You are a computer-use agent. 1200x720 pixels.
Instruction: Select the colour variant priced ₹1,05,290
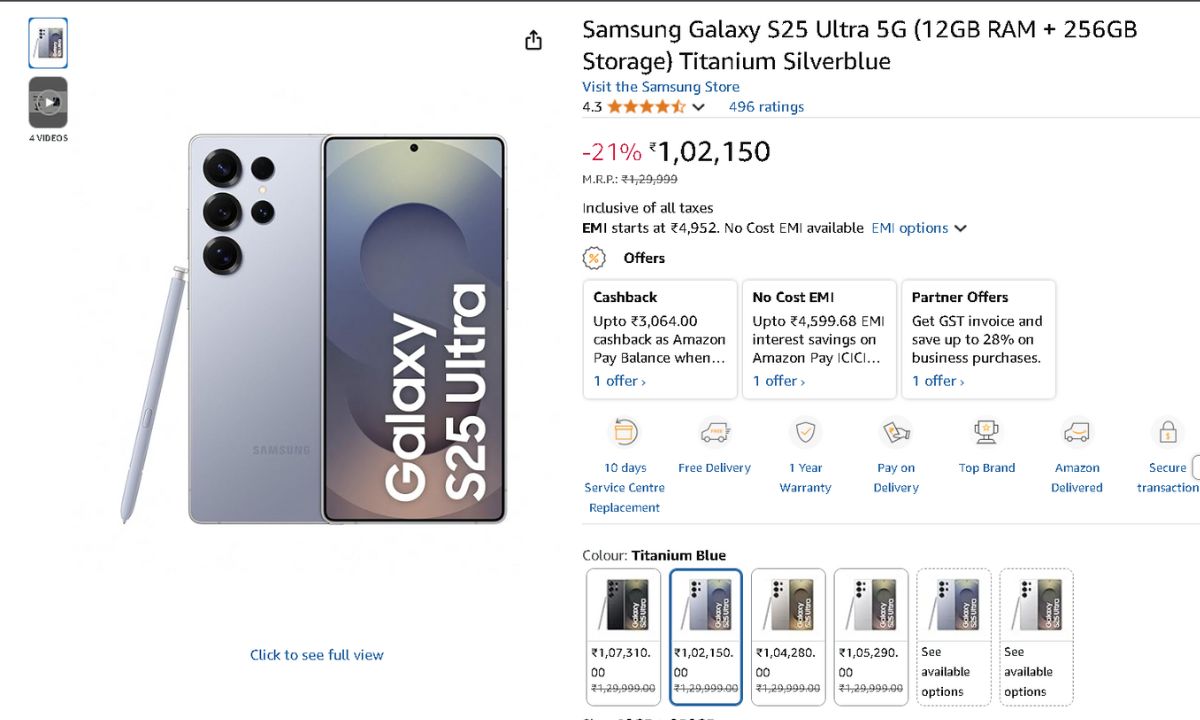871,636
